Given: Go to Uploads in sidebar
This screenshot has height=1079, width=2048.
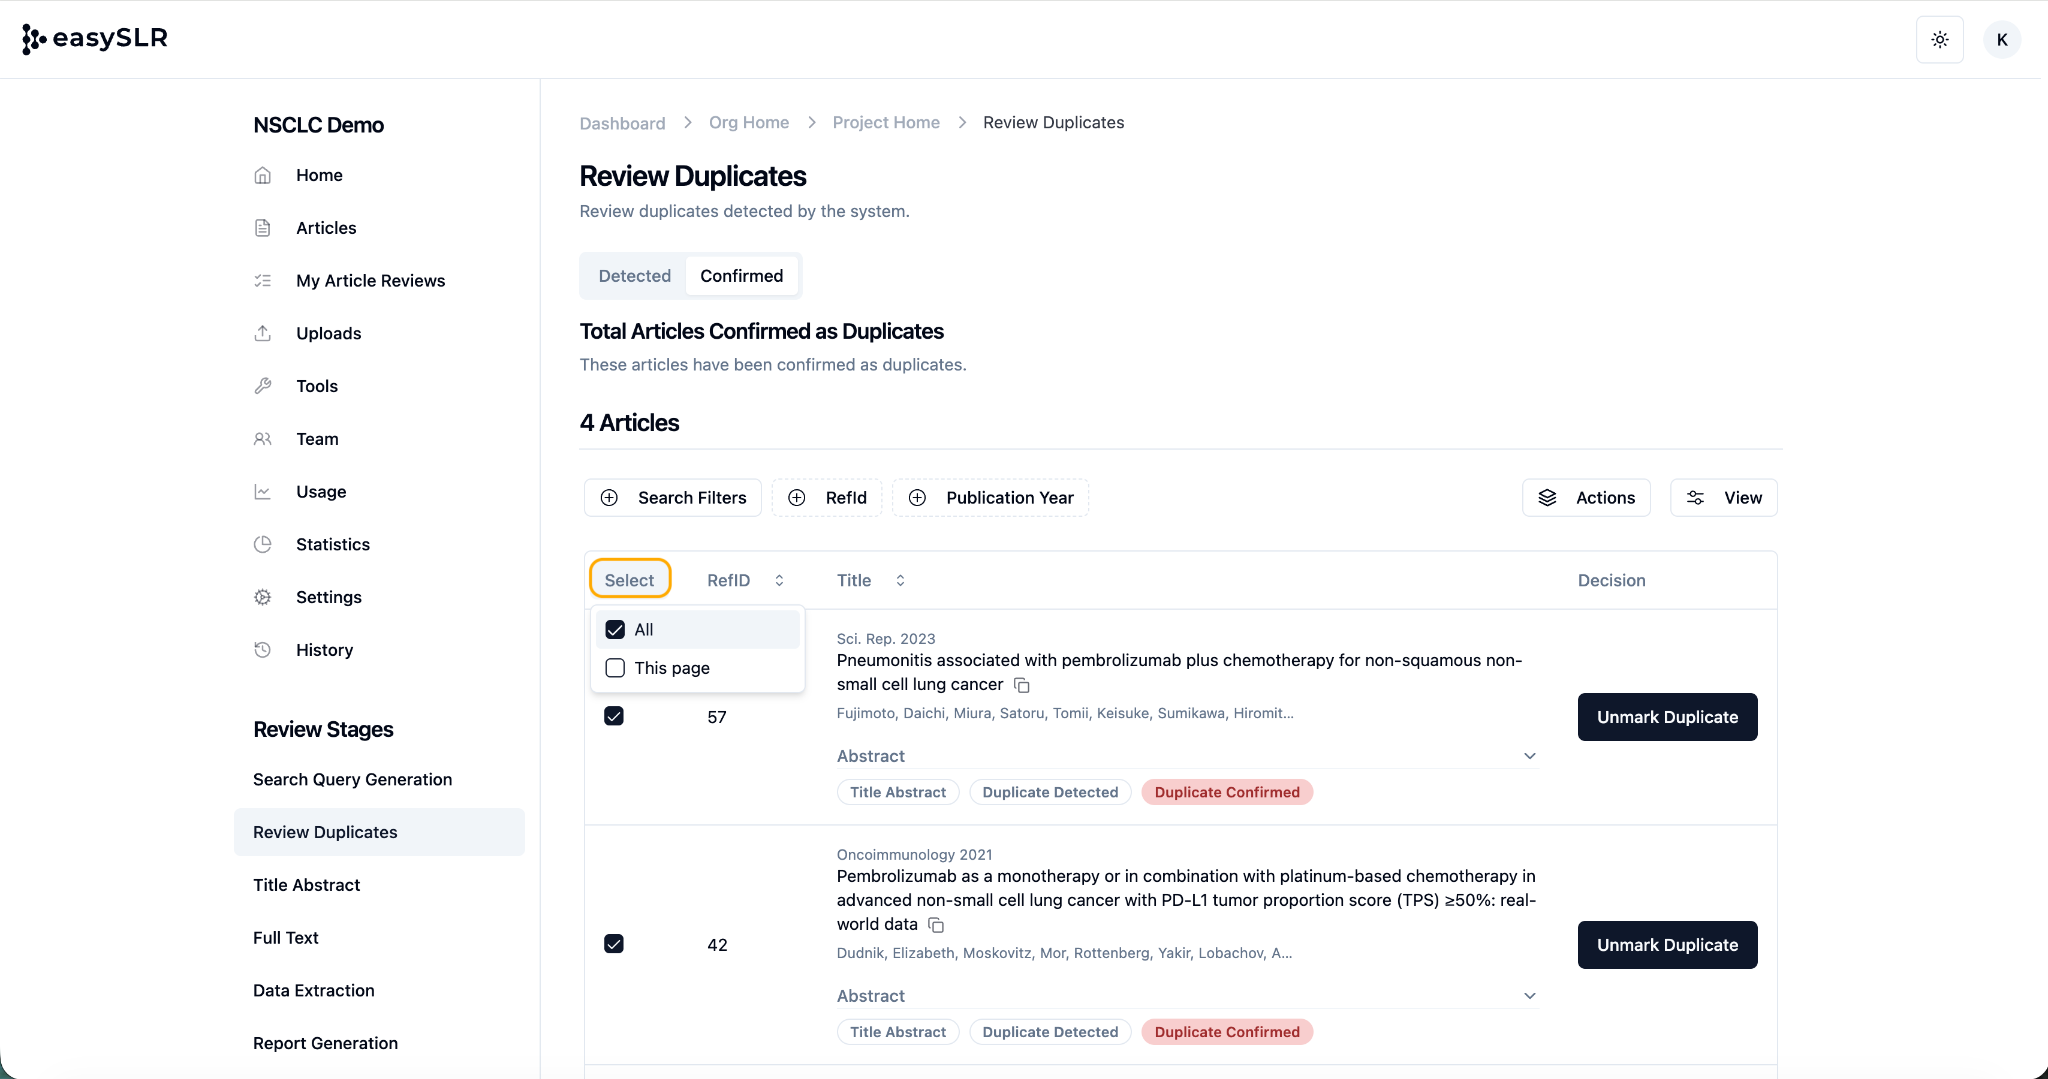Looking at the screenshot, I should click(x=328, y=333).
